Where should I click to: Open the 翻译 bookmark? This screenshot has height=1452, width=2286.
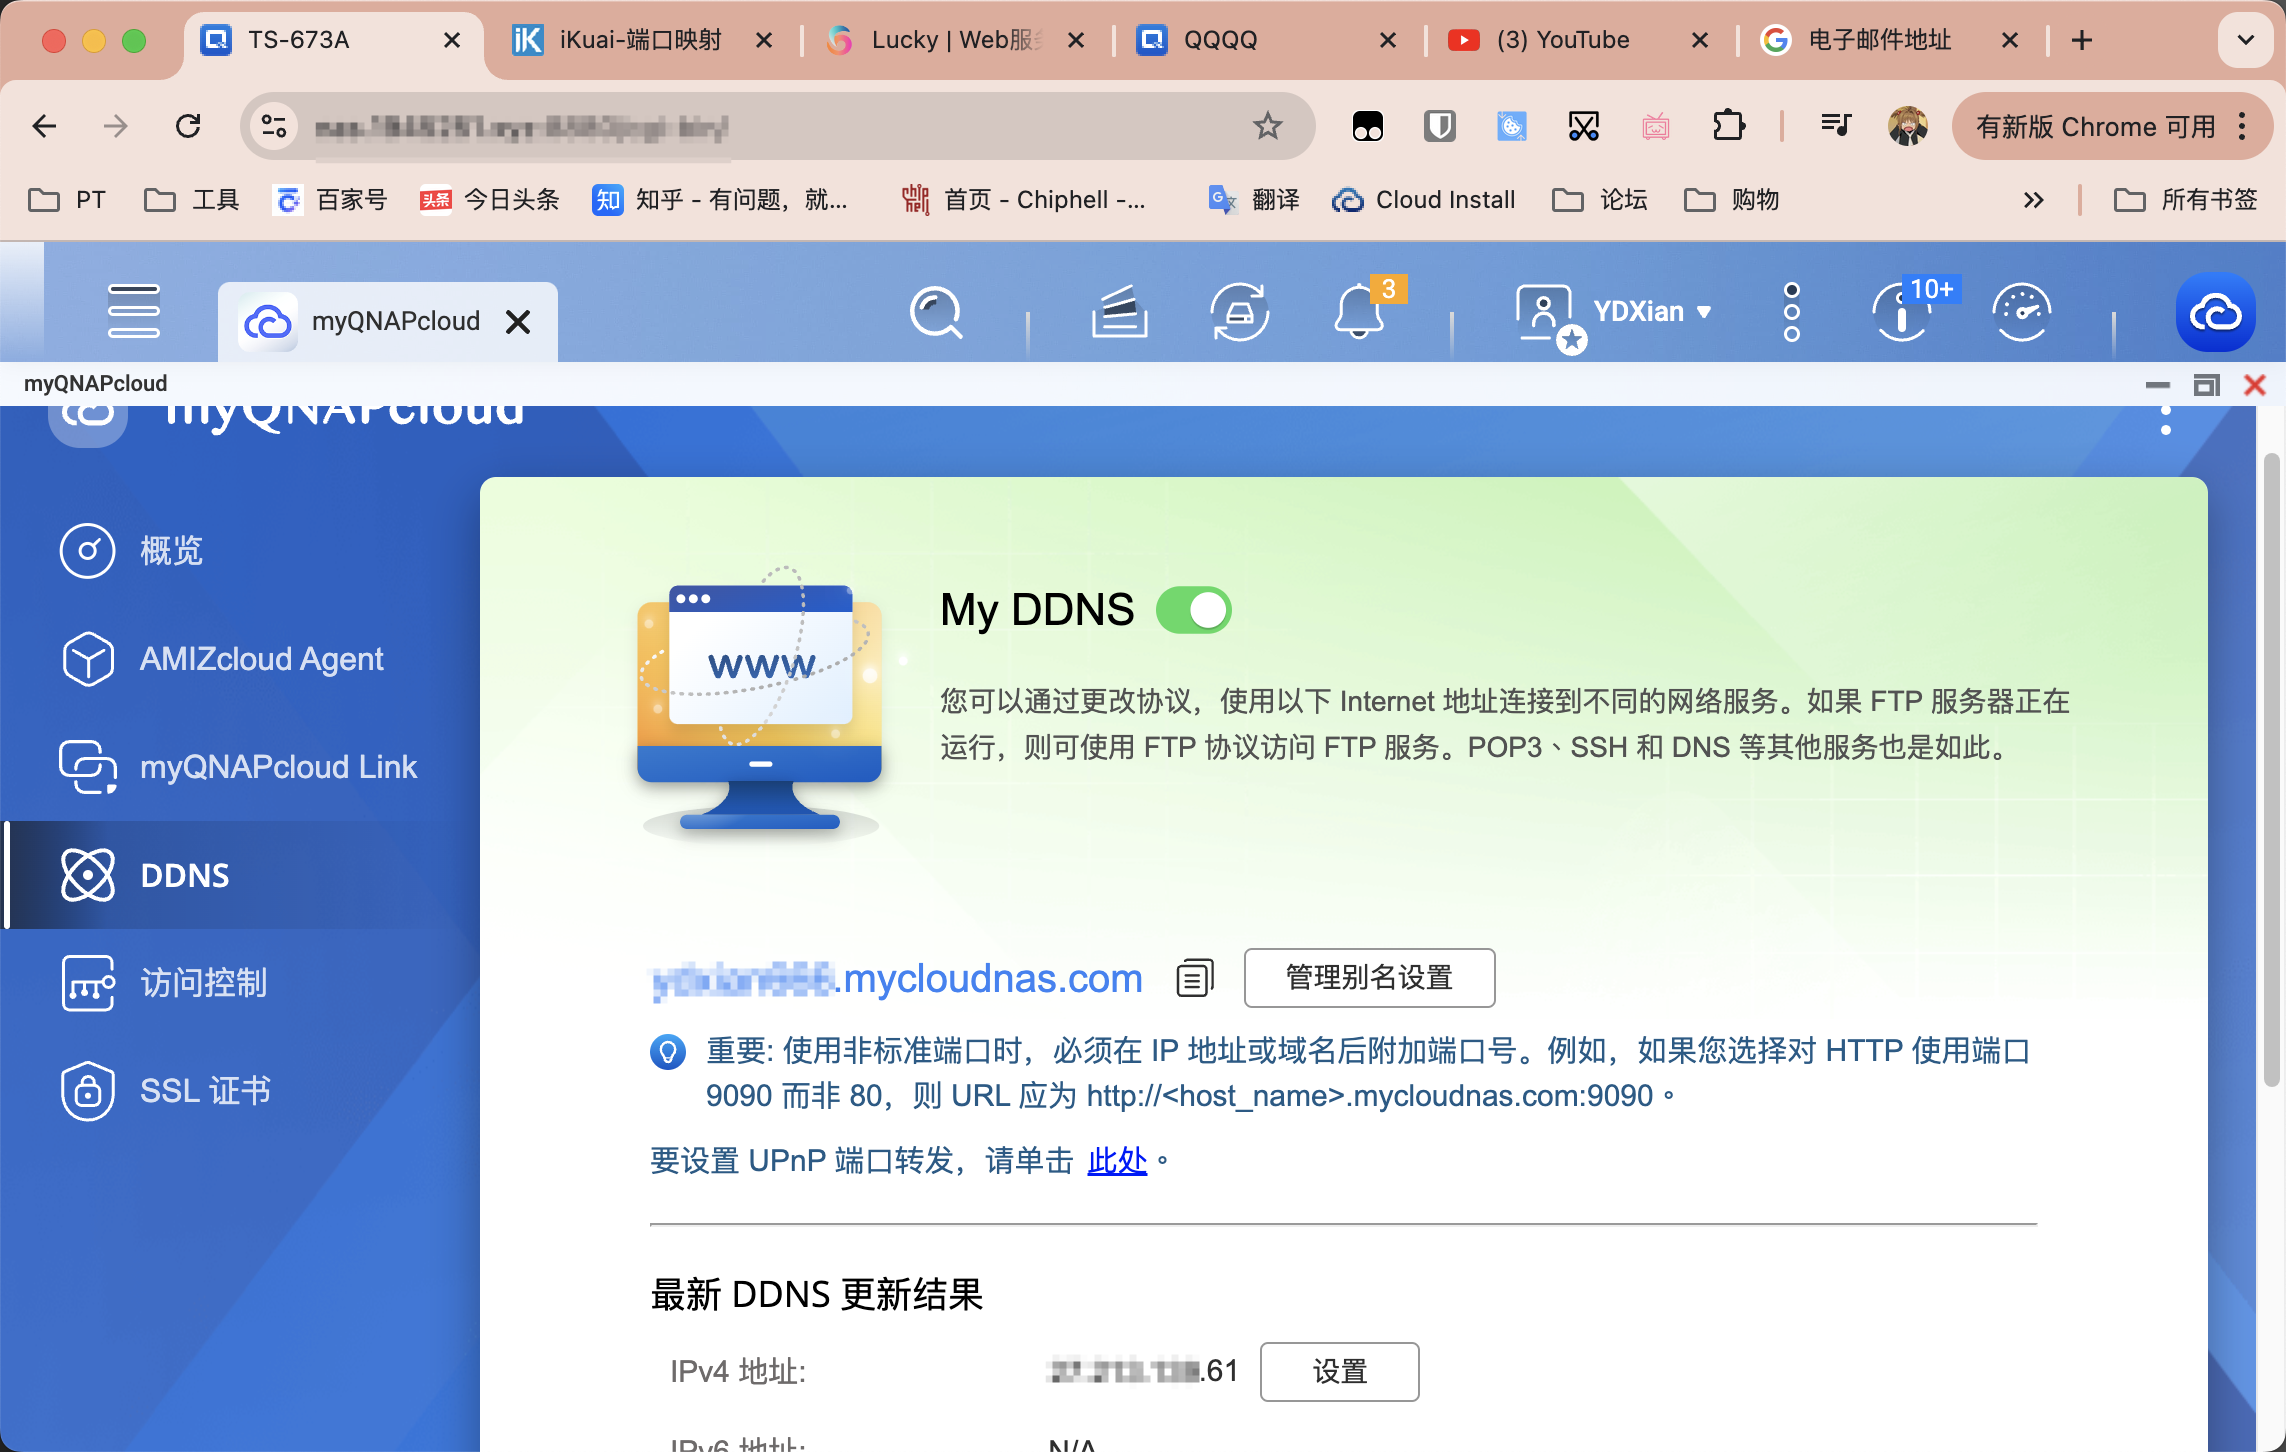click(x=1254, y=200)
